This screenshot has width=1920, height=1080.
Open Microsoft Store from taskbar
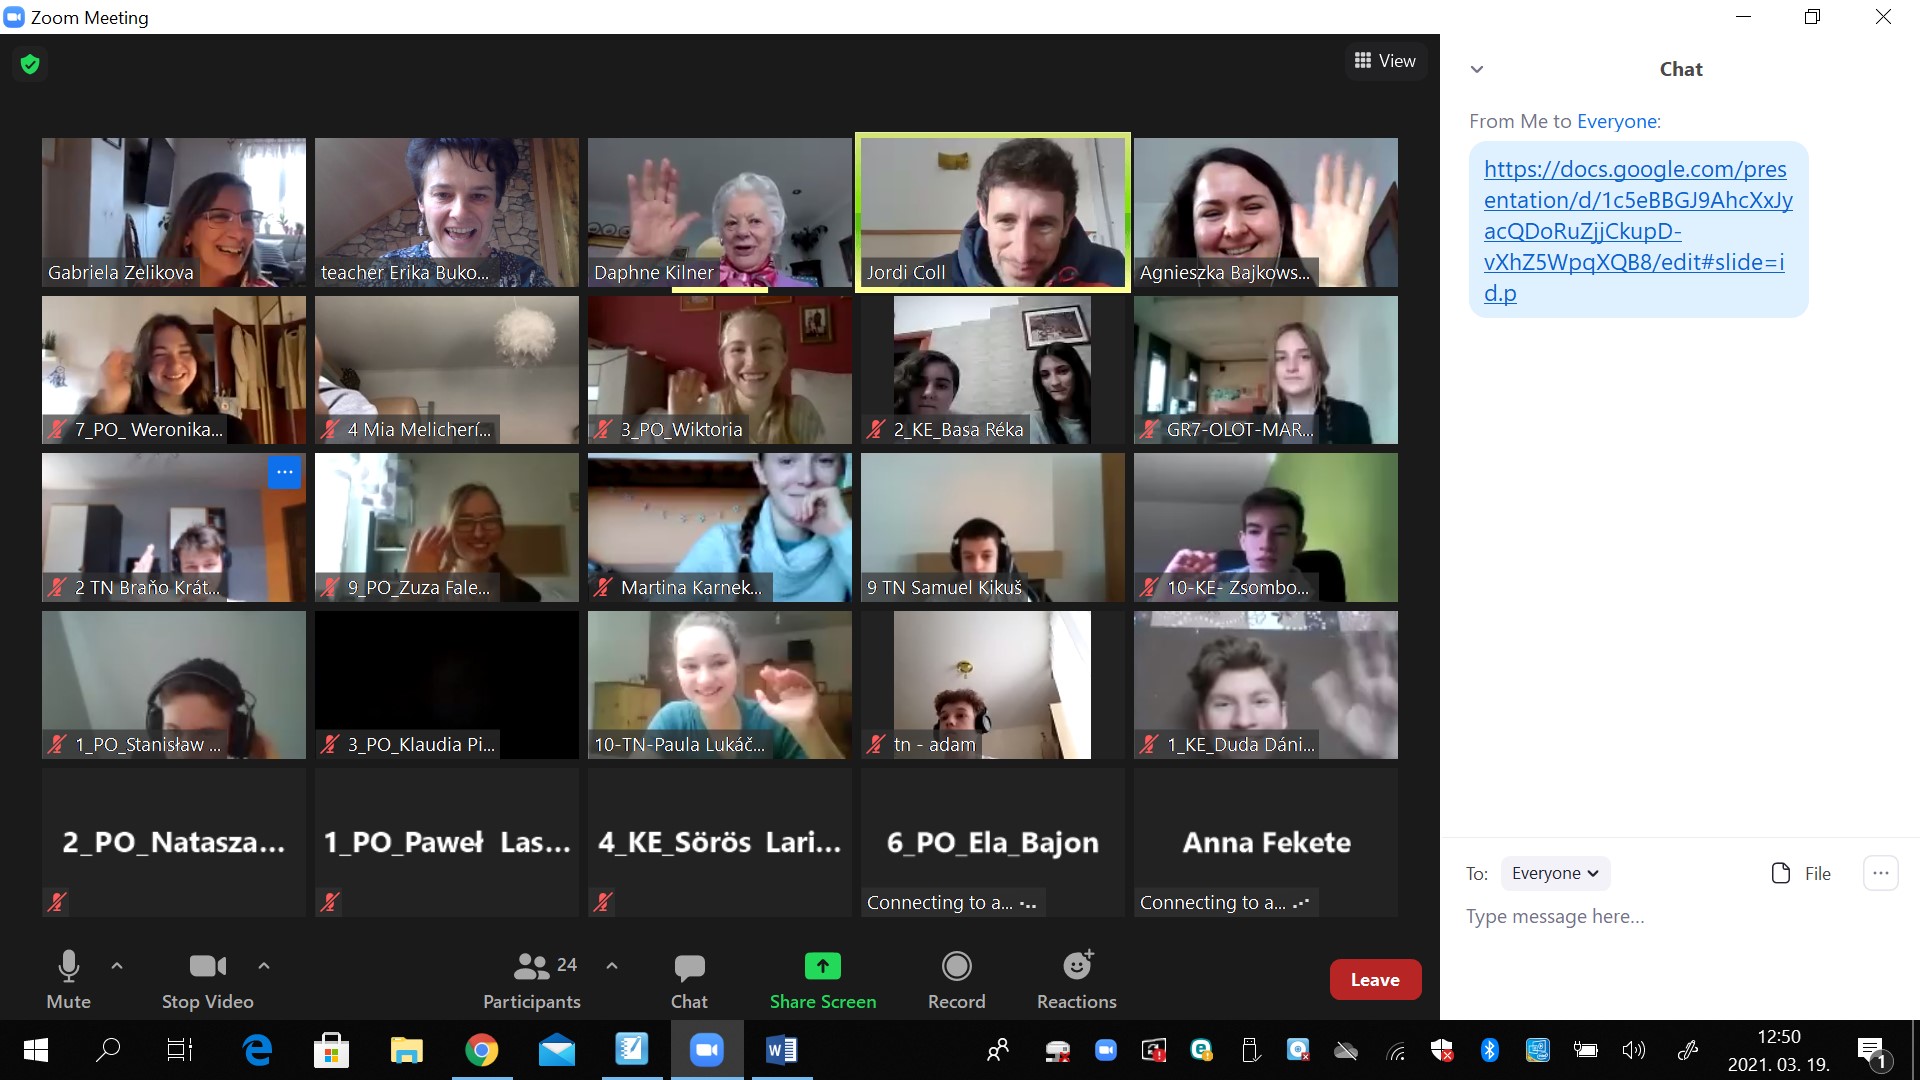point(331,1050)
